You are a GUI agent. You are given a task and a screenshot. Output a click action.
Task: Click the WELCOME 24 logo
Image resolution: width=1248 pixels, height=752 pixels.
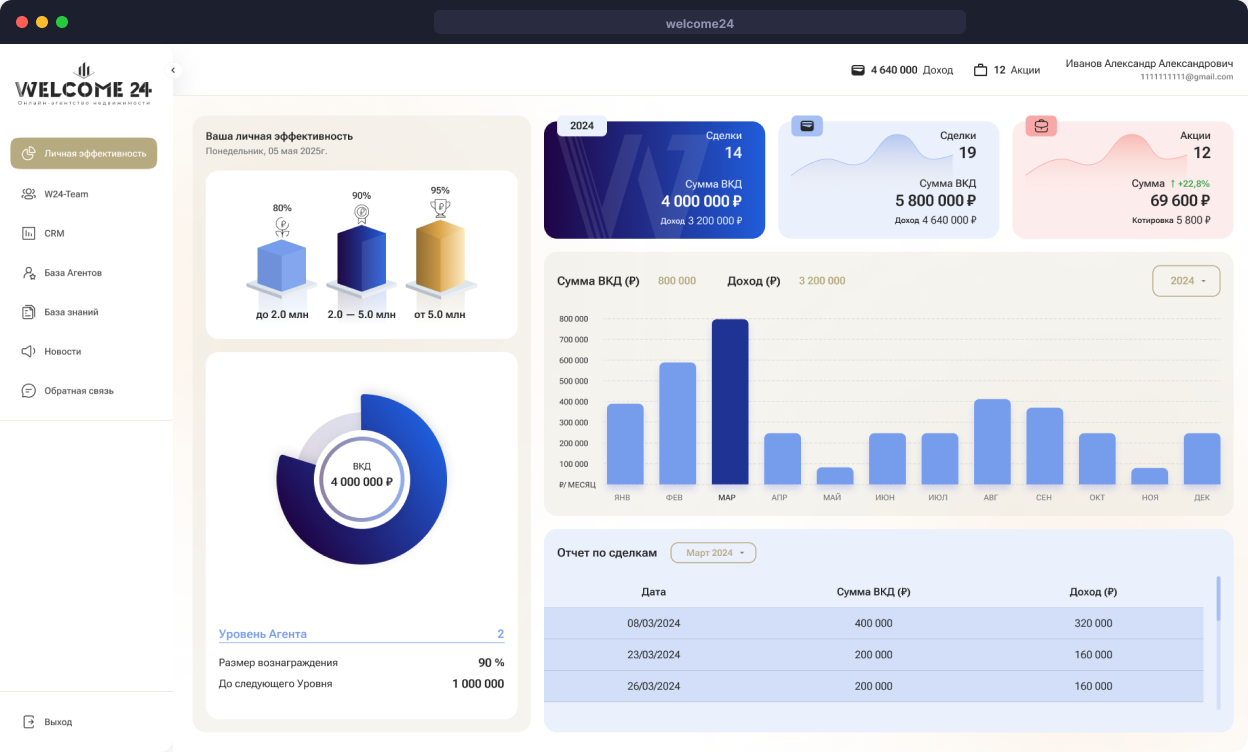[x=84, y=86]
